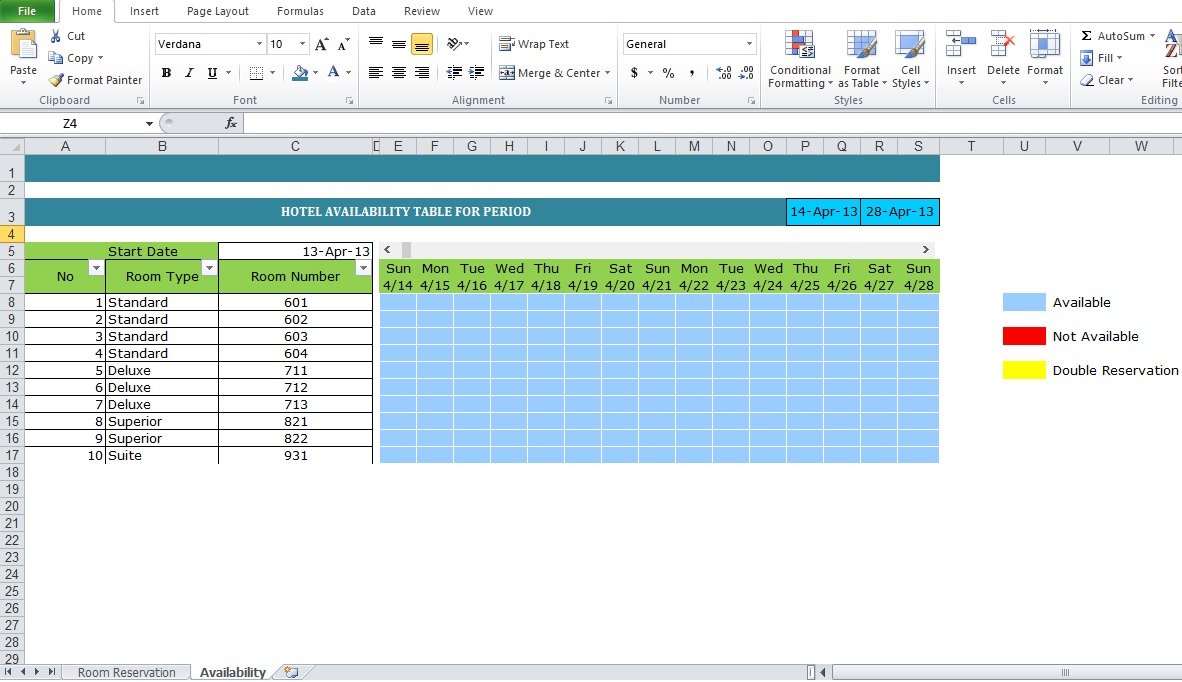
Task: Expand Merge & Center options arrow
Action: (x=608, y=73)
